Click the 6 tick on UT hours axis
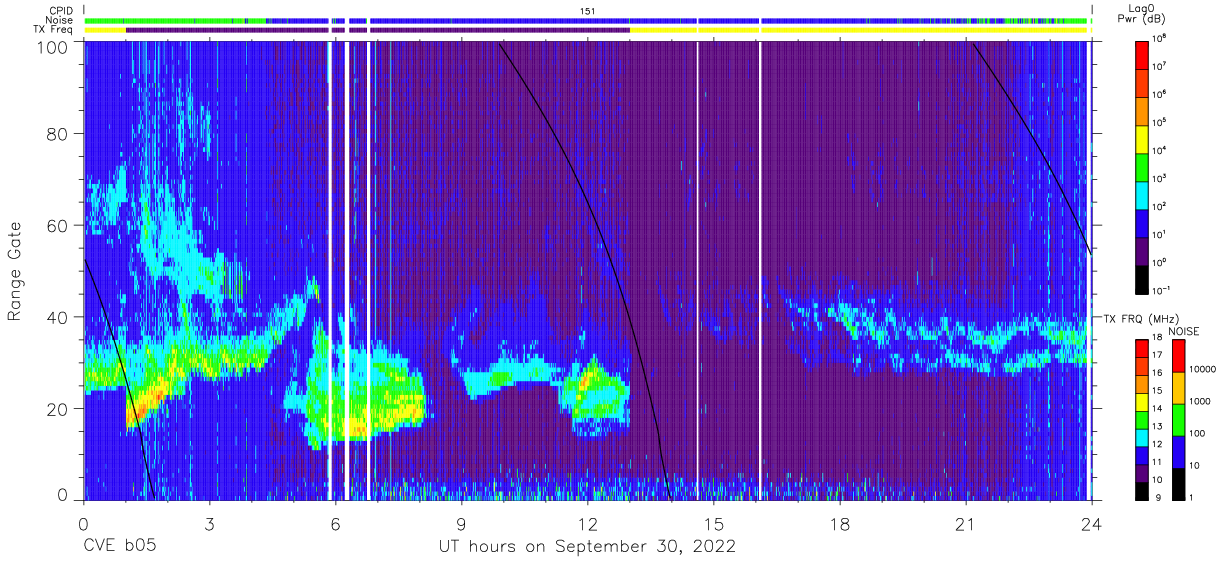The width and height of the screenshot is (1228, 567). tap(336, 523)
